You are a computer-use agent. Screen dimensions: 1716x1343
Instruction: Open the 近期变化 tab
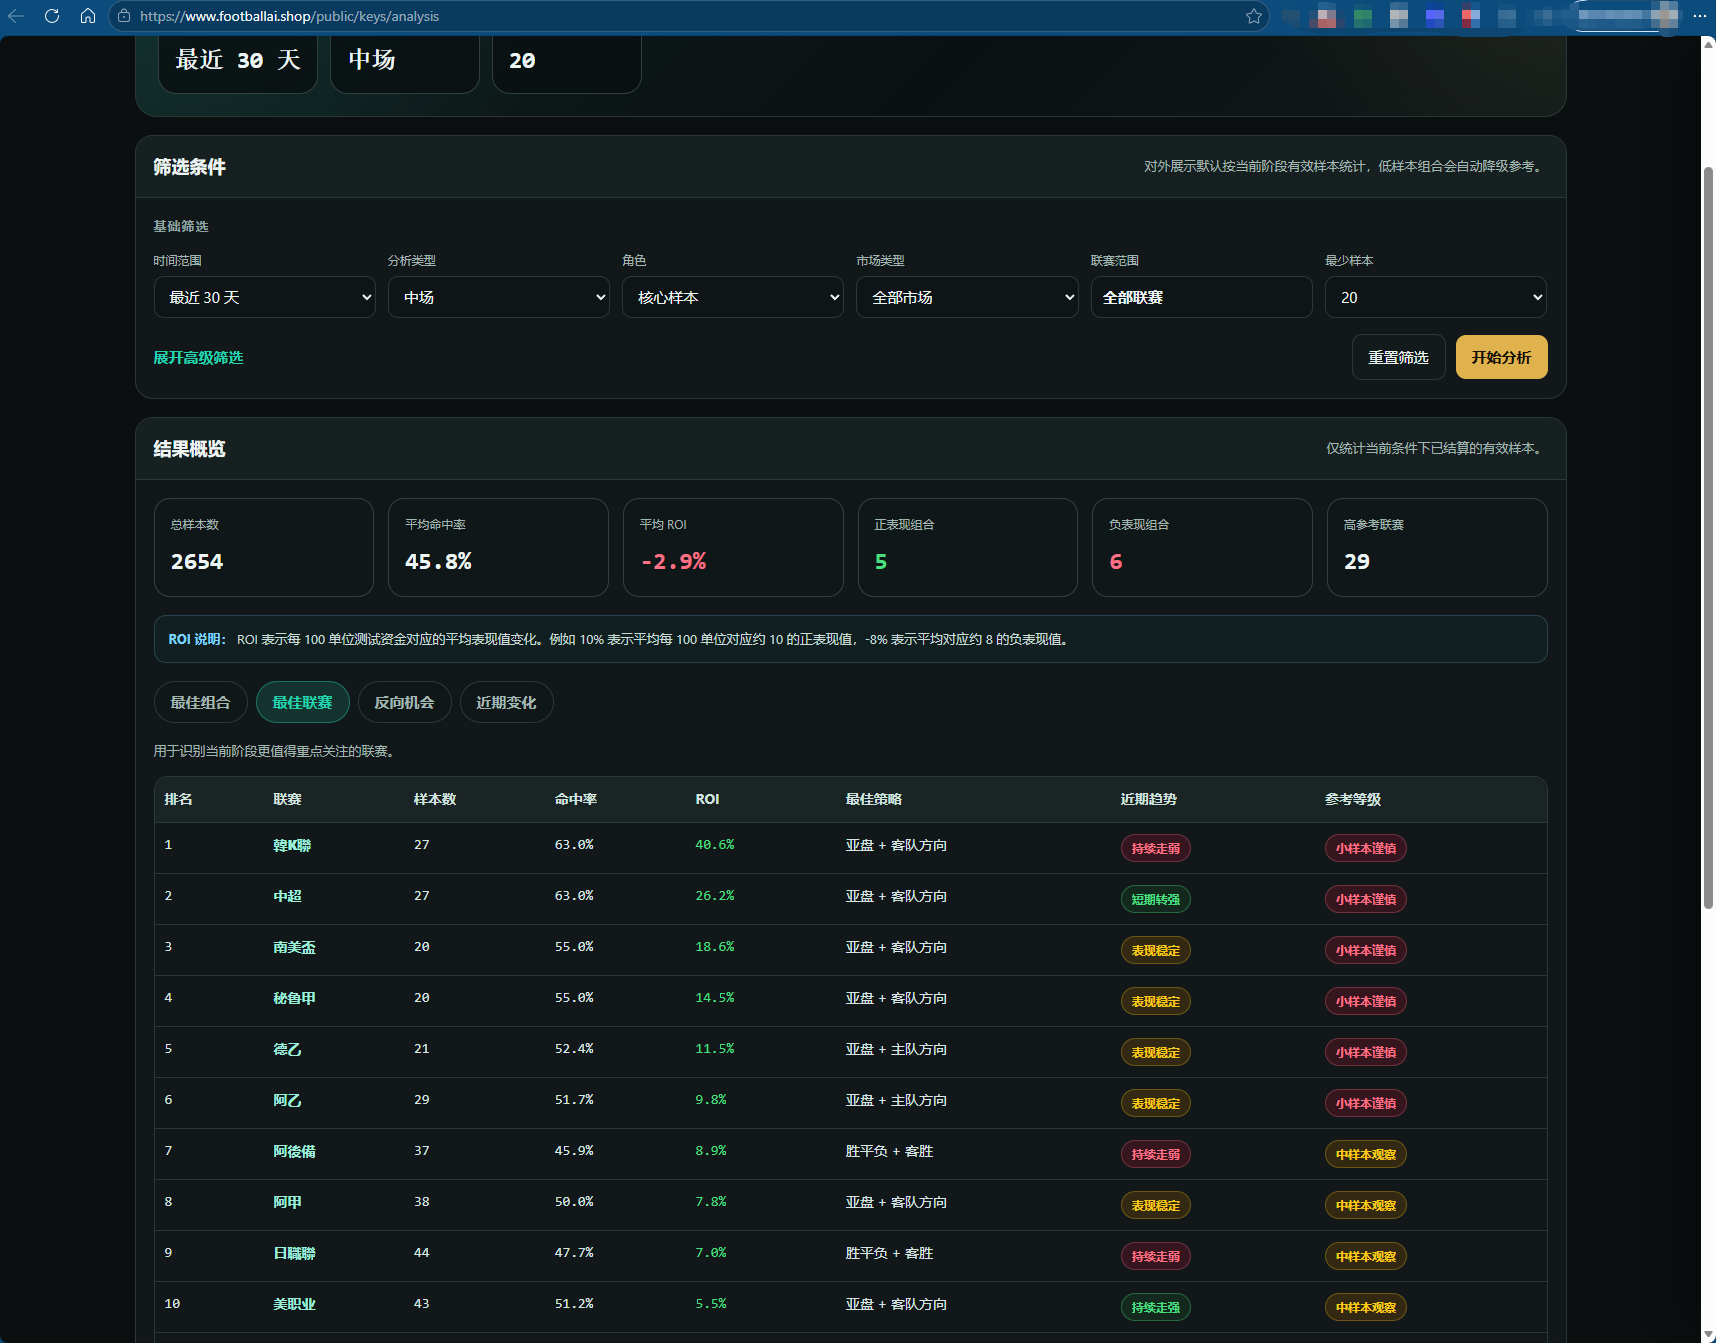(506, 702)
